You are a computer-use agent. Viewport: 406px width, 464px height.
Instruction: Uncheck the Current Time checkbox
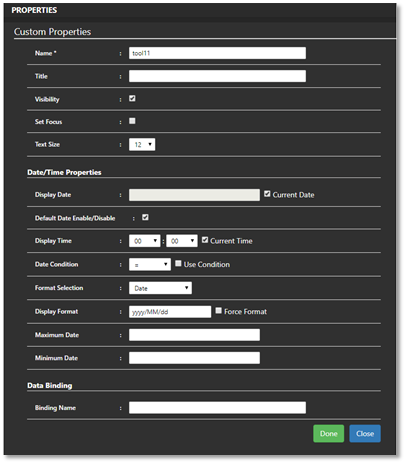click(205, 240)
